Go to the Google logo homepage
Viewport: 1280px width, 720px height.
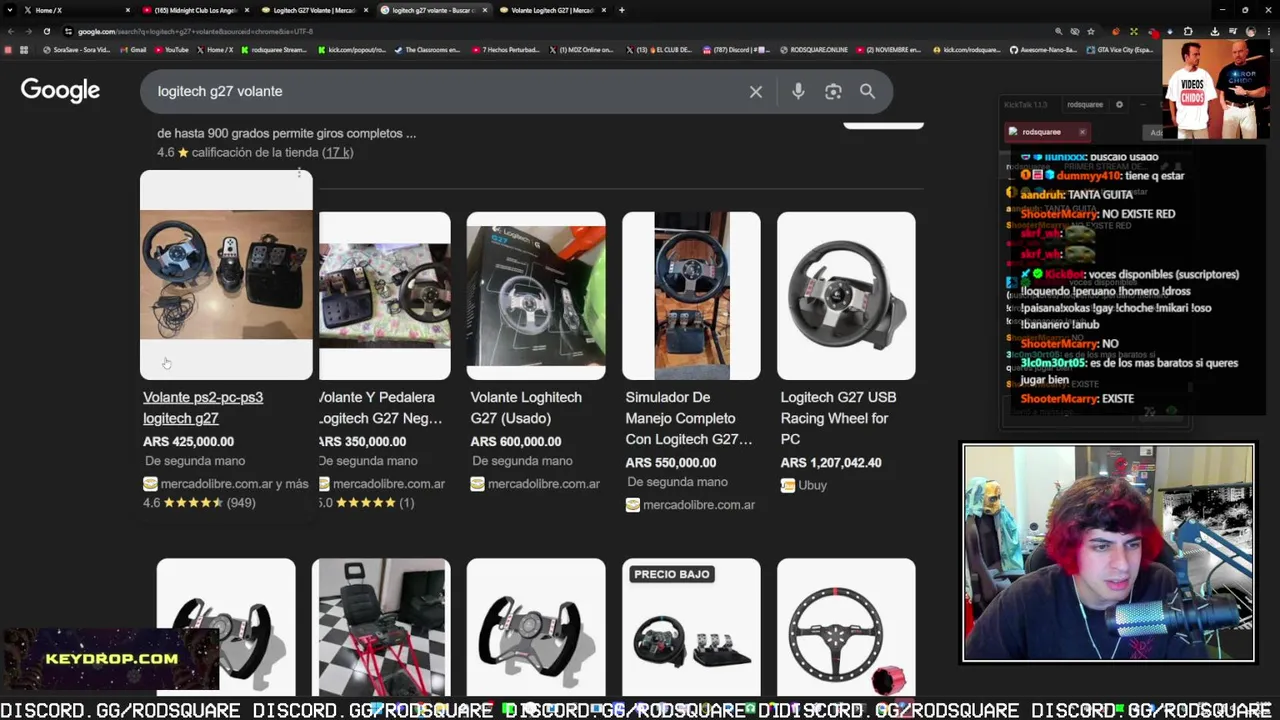[60, 91]
